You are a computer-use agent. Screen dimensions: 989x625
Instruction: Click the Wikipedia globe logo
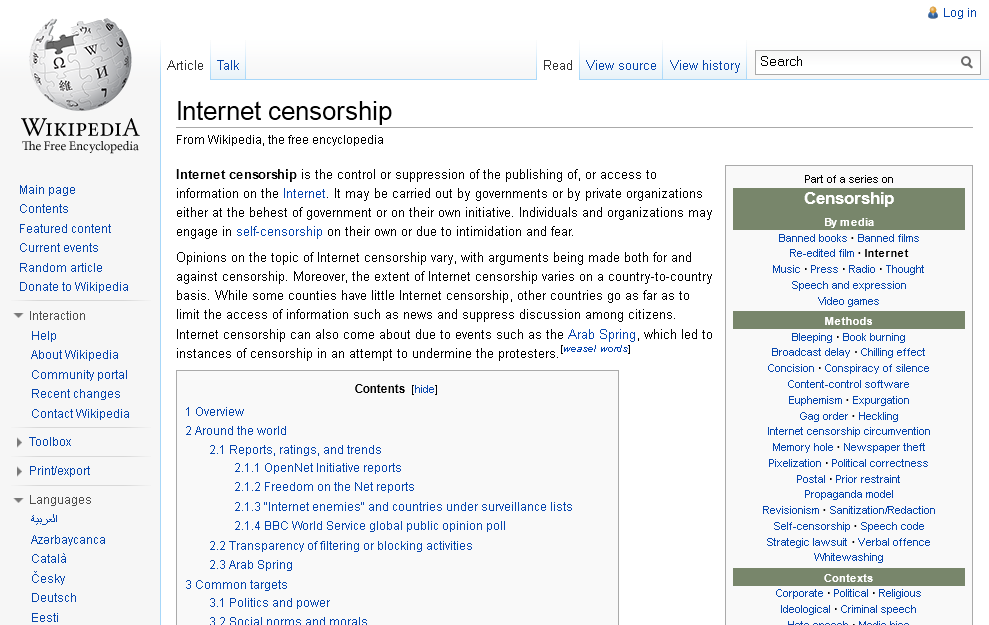pos(81,64)
